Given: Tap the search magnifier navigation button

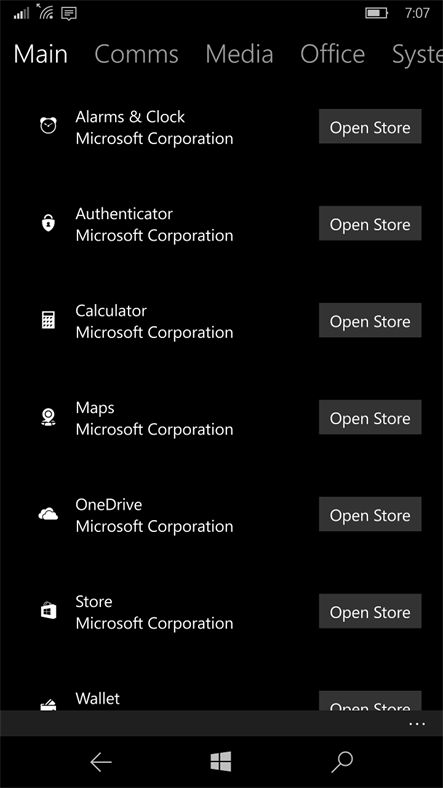Looking at the screenshot, I should tap(342, 762).
